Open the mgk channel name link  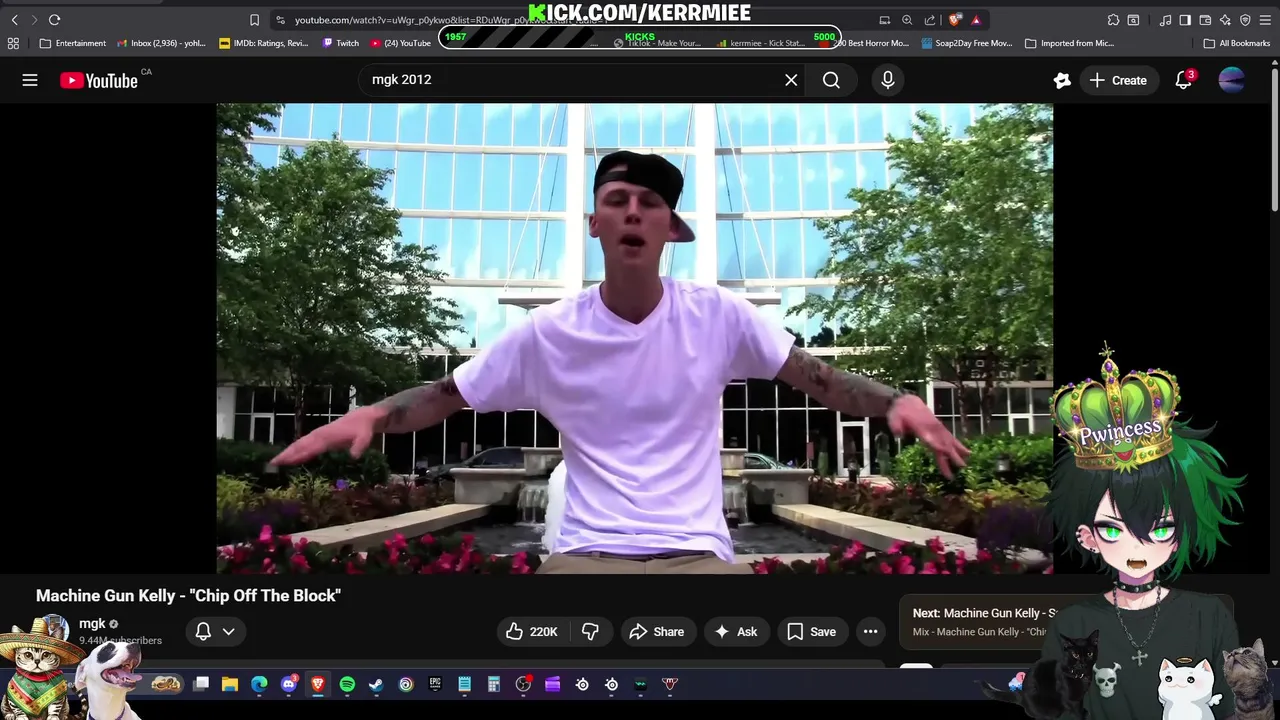pos(92,623)
